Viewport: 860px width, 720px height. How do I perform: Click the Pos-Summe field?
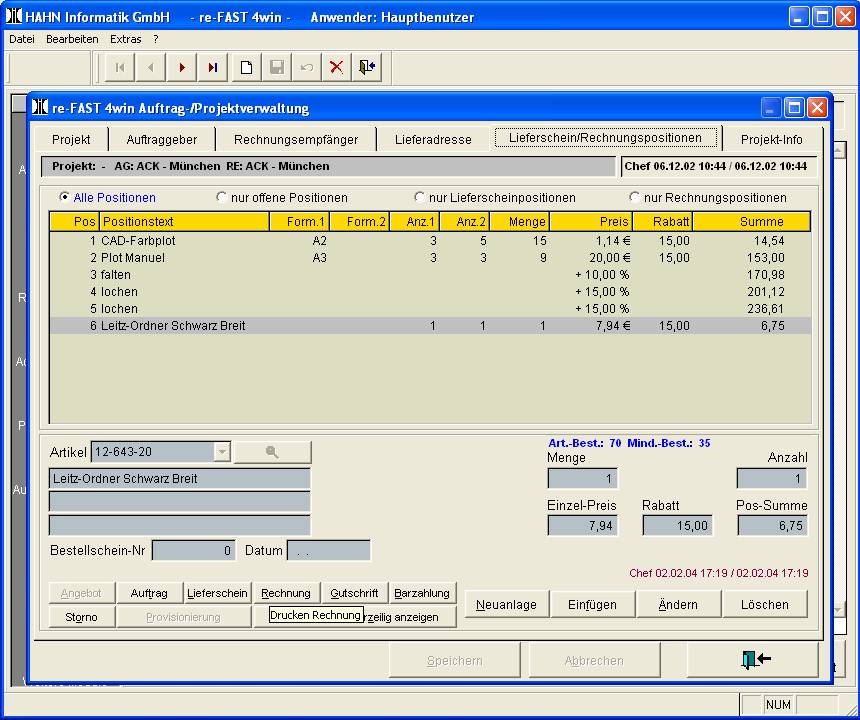(x=772, y=525)
